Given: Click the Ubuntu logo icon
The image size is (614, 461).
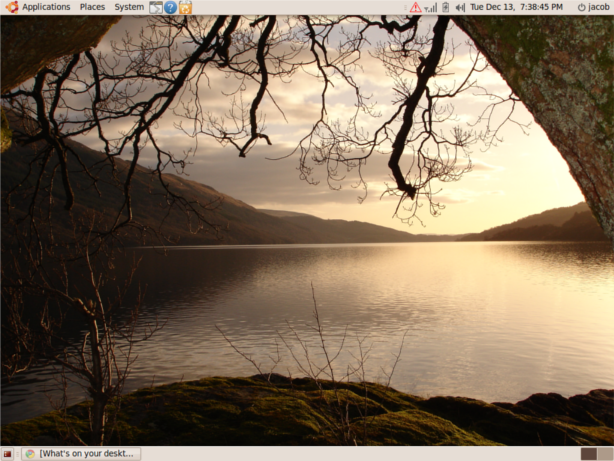Looking at the screenshot, I should (x=12, y=7).
